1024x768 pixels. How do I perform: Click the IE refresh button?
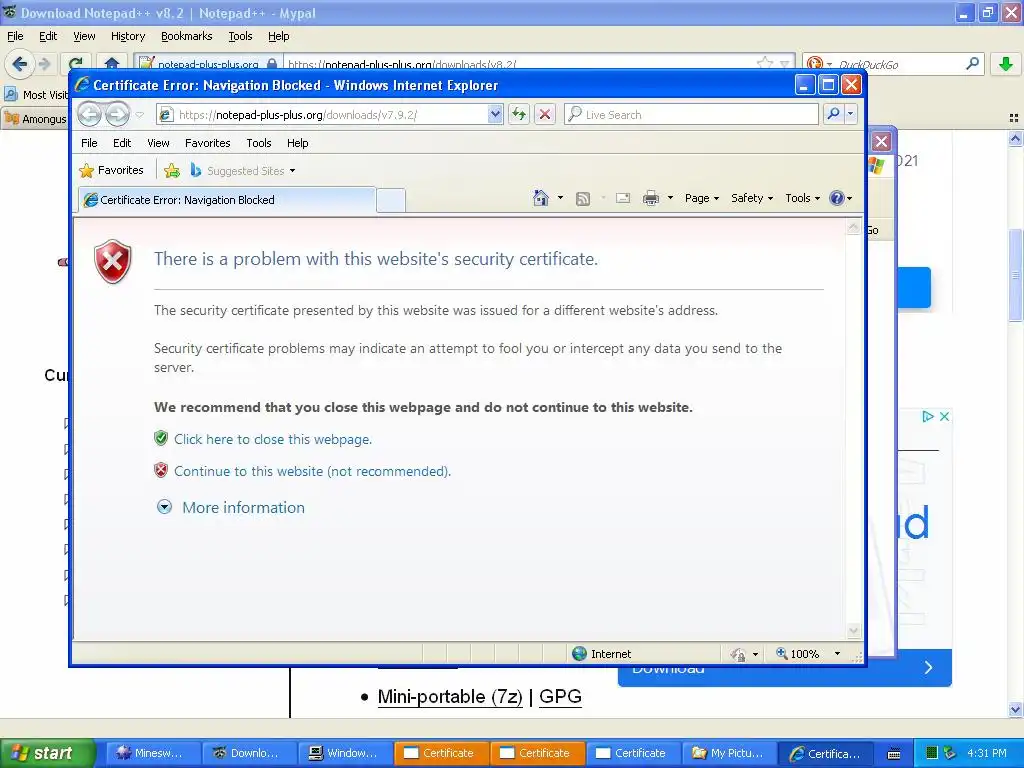[x=519, y=115]
